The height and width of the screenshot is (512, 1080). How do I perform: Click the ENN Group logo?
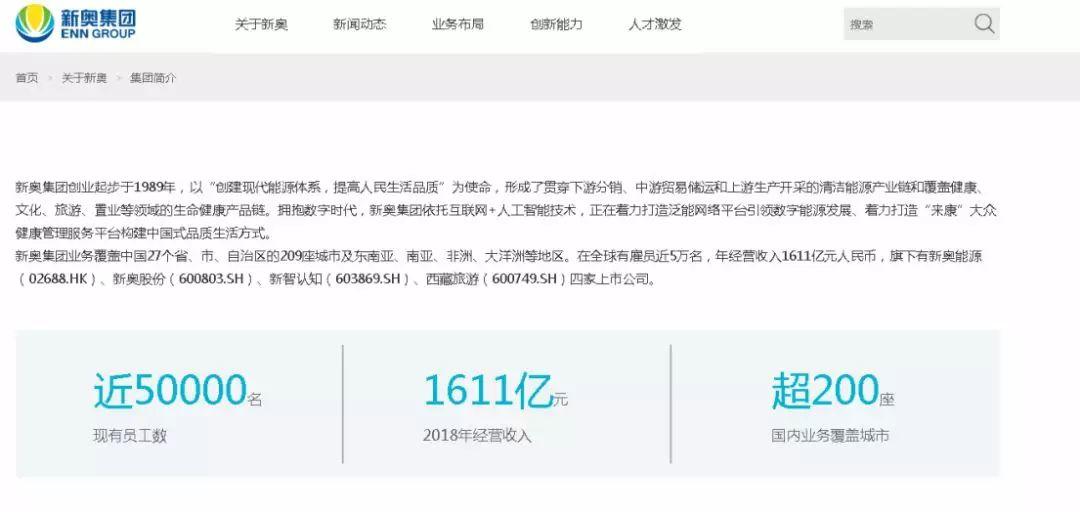(x=75, y=24)
